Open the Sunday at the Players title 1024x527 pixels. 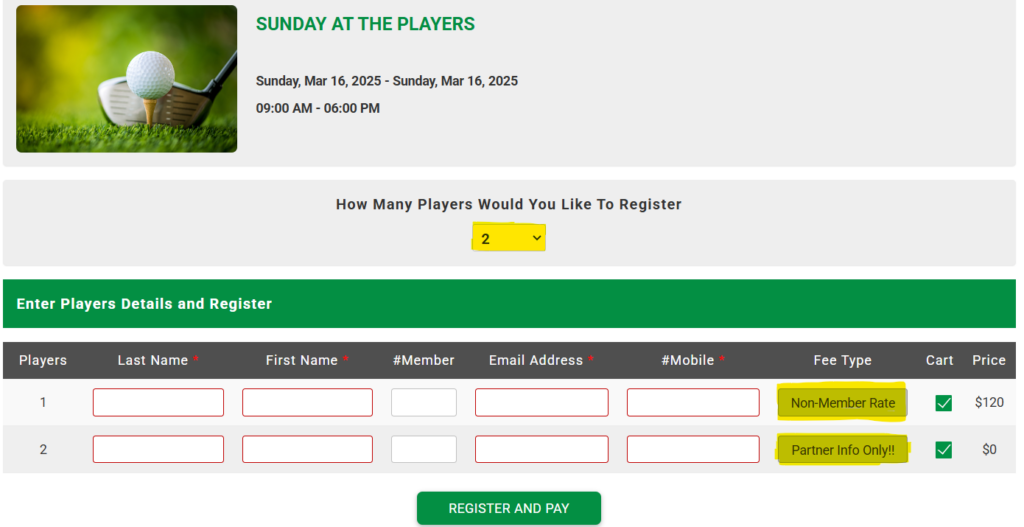pos(365,24)
